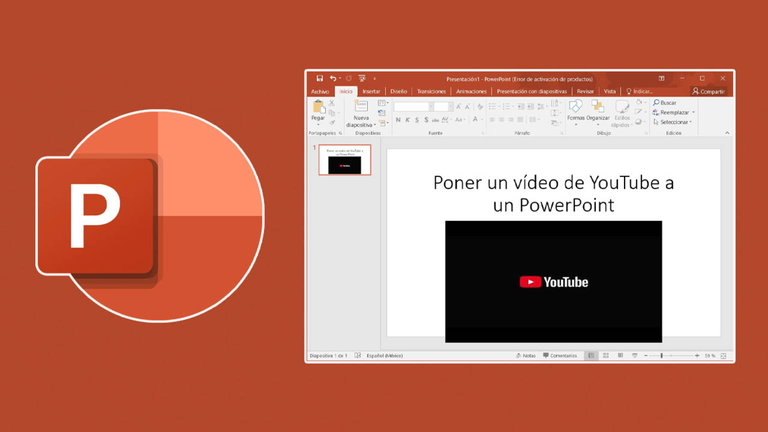Screen dimensions: 768x432
Task: Switch to the Transiciones tab
Action: pos(431,91)
